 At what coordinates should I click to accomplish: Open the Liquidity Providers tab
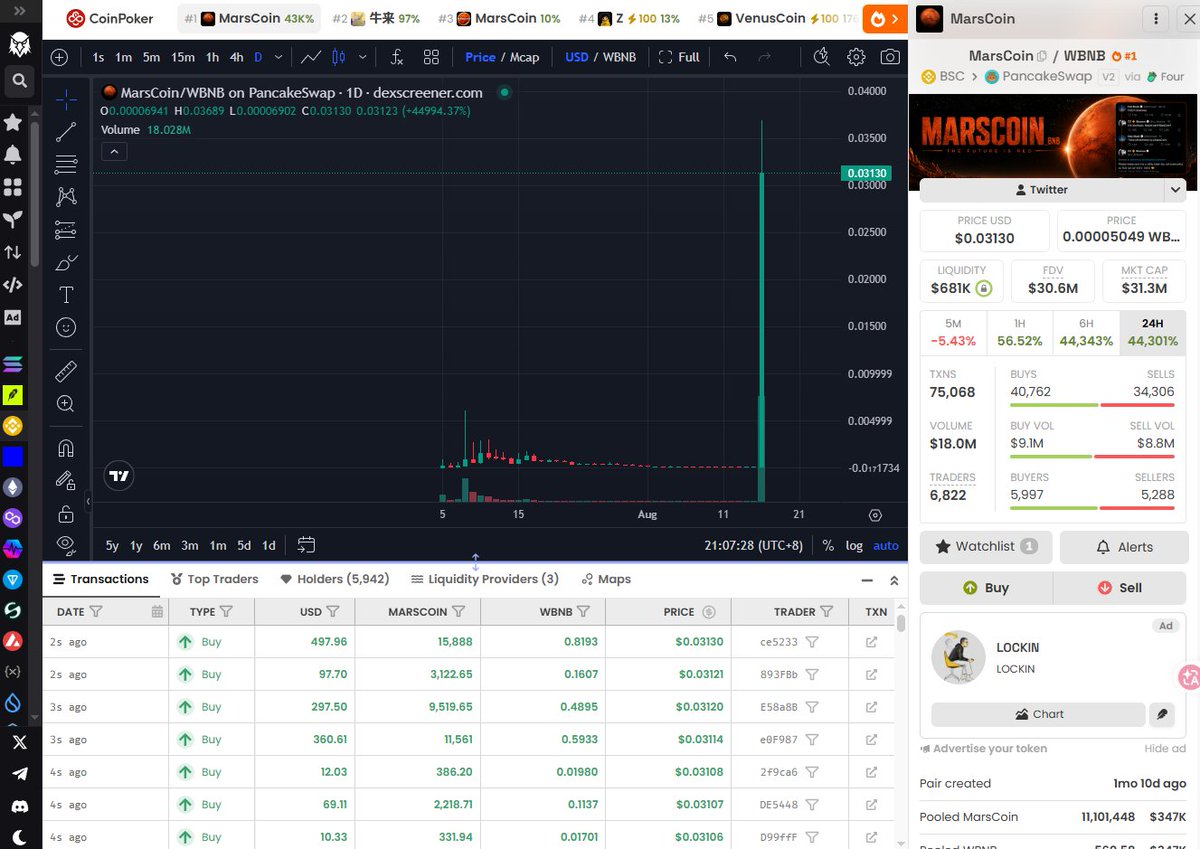(x=485, y=579)
